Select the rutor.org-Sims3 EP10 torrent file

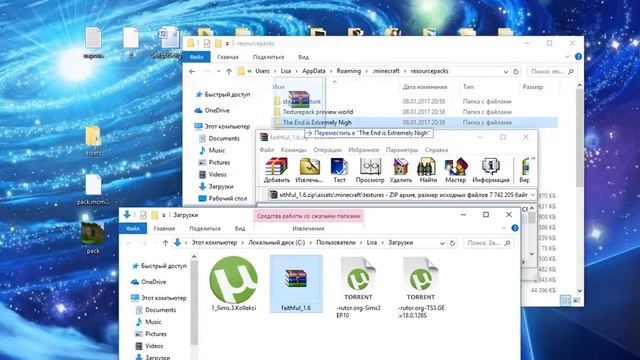(358, 287)
